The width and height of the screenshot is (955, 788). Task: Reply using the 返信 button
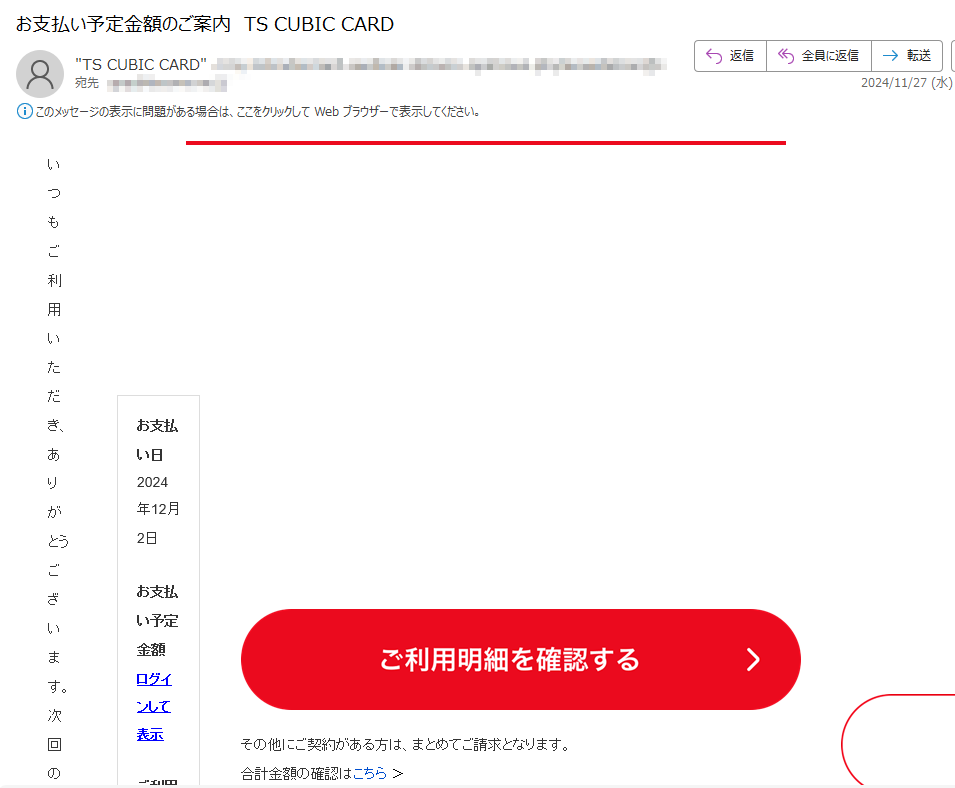(x=730, y=56)
